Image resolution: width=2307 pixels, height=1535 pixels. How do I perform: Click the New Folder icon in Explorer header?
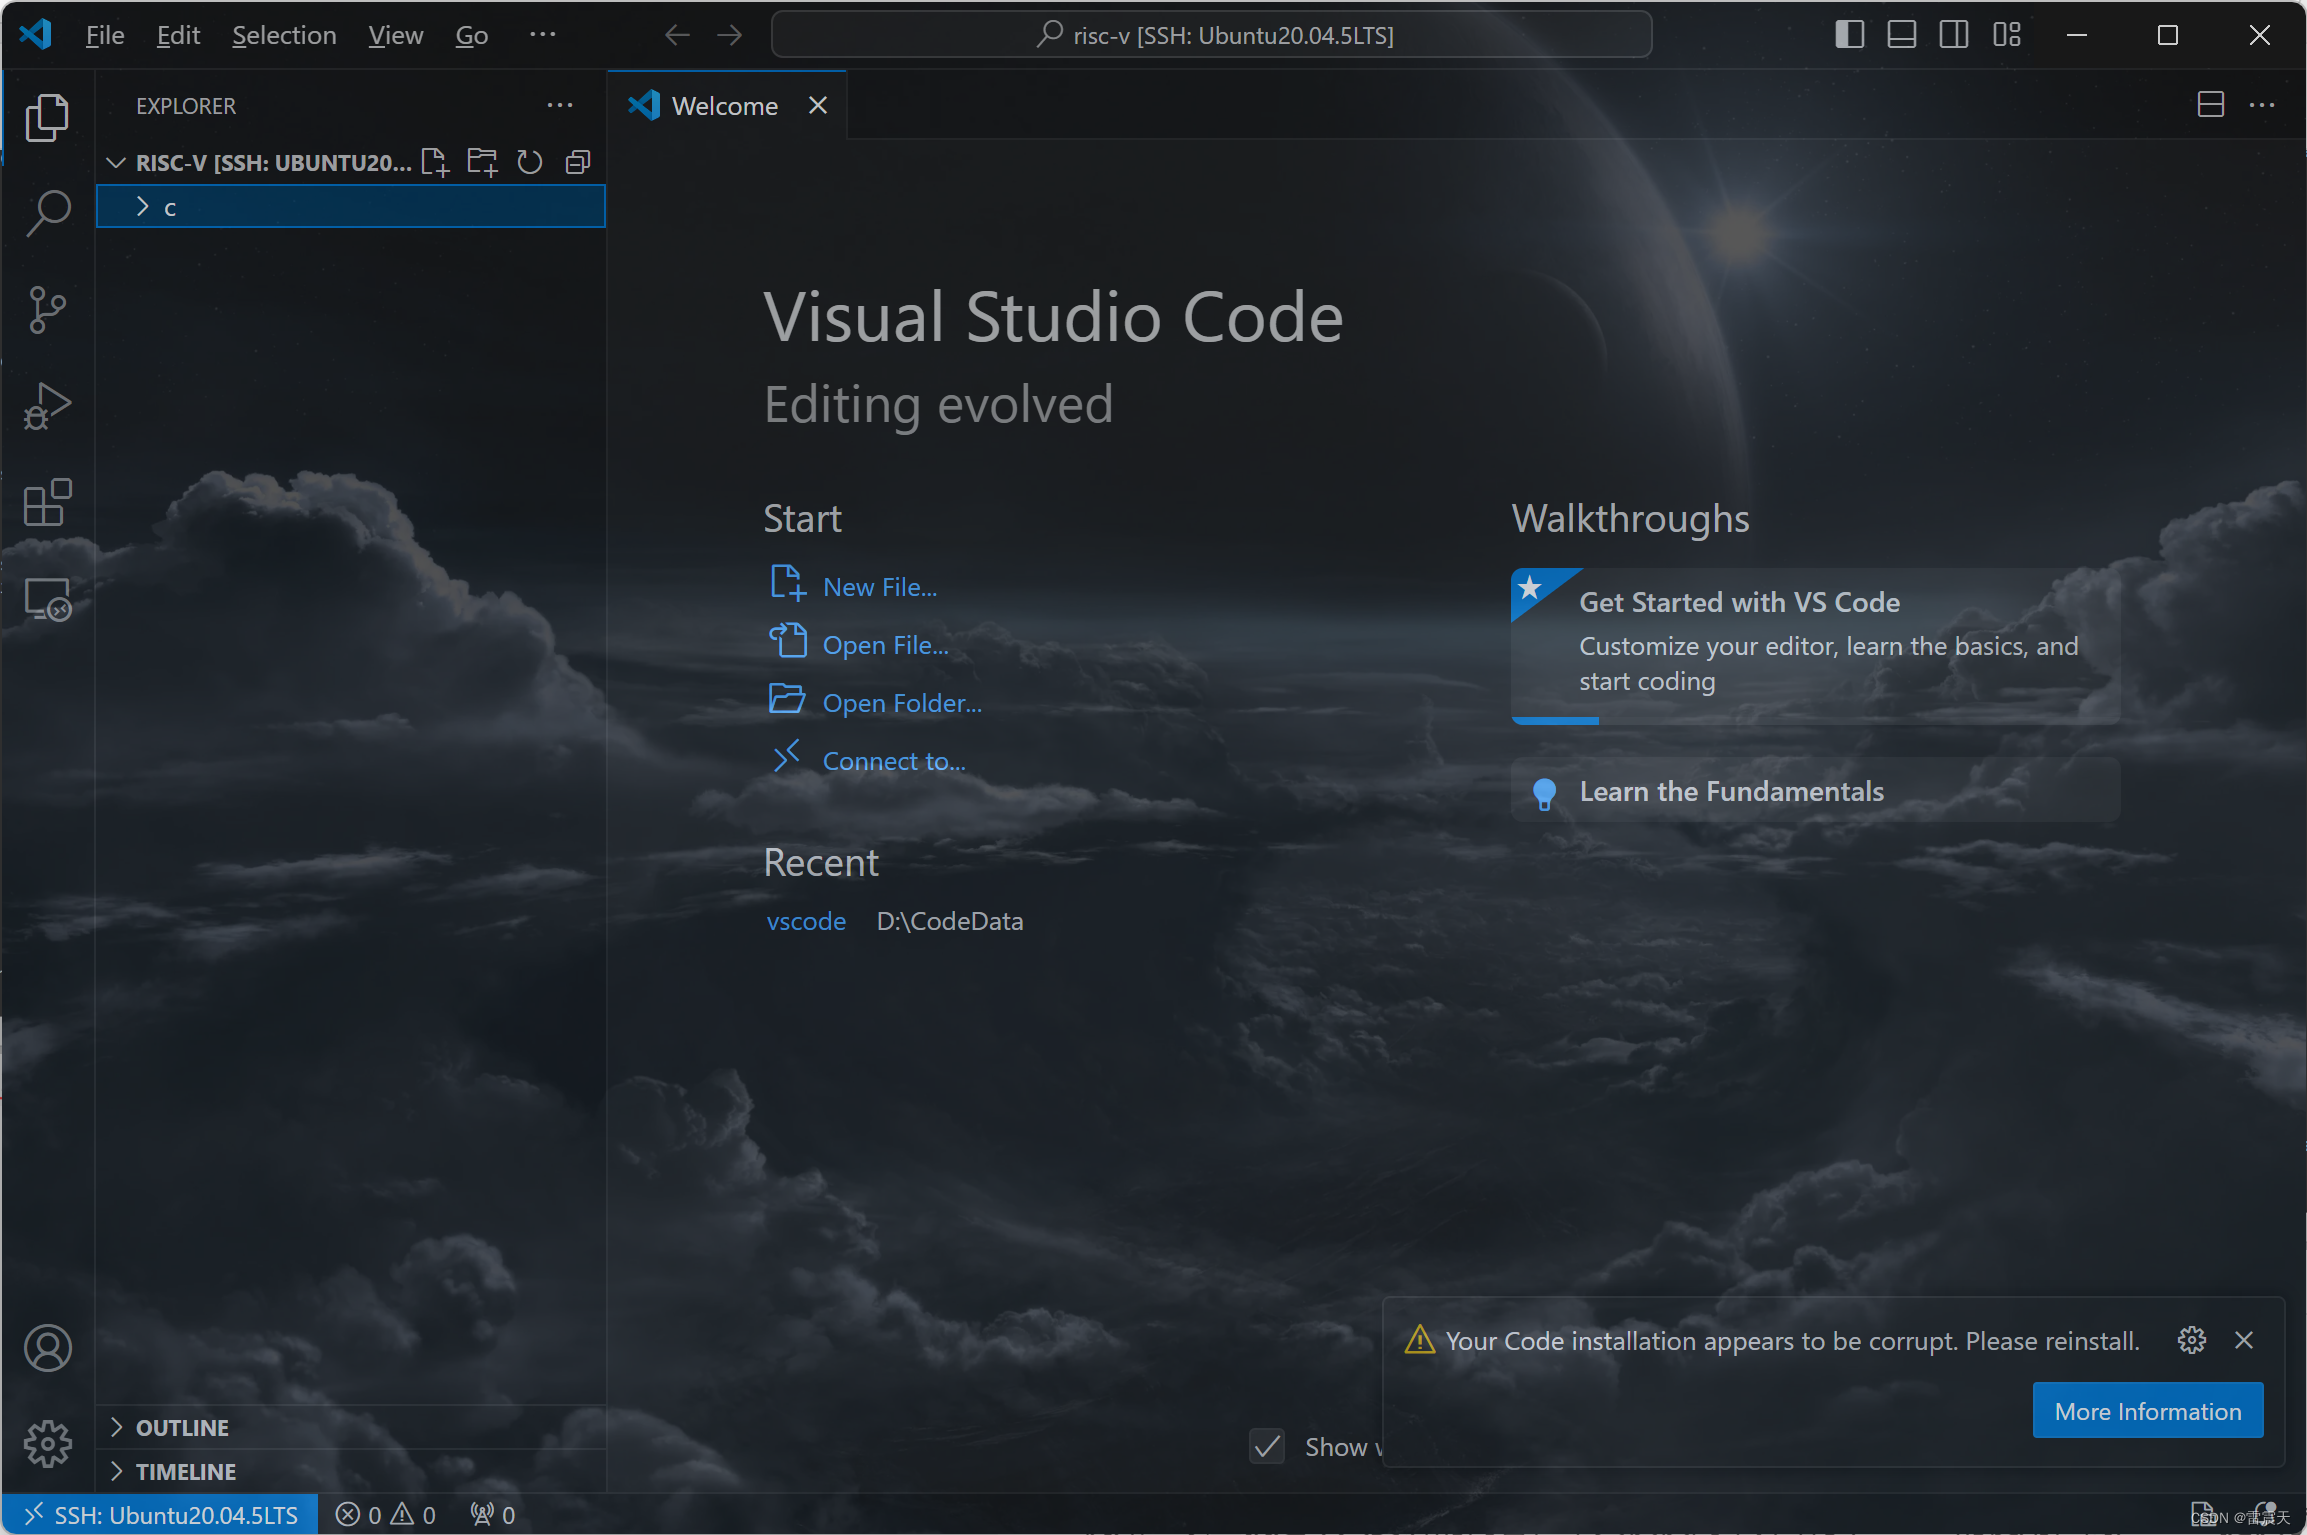click(482, 162)
